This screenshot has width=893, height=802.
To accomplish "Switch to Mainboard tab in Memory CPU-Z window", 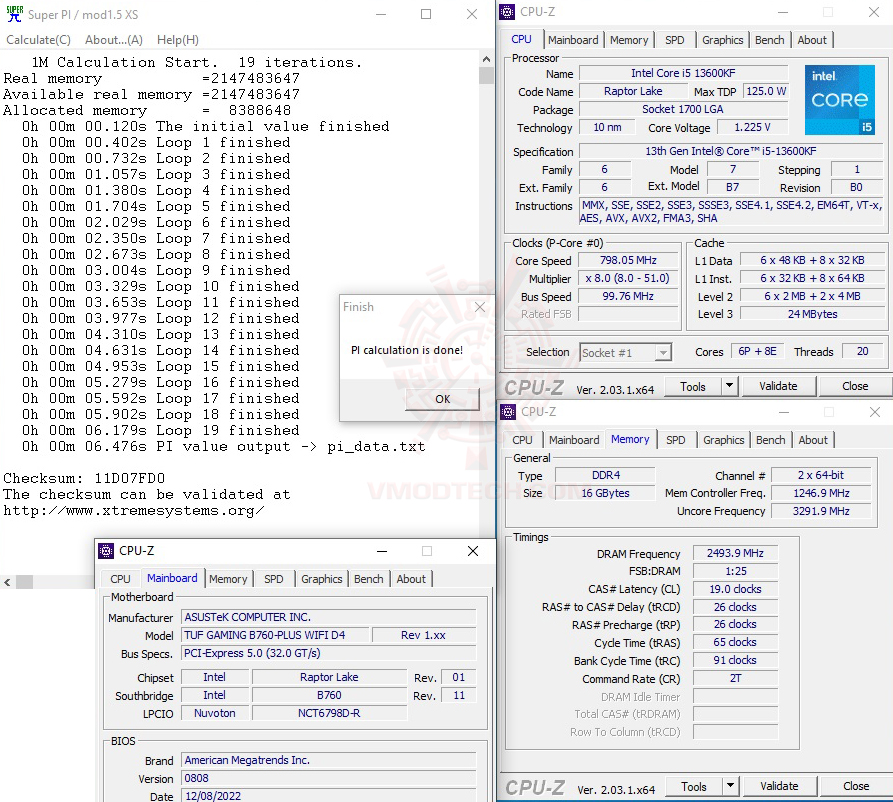I will [574, 440].
